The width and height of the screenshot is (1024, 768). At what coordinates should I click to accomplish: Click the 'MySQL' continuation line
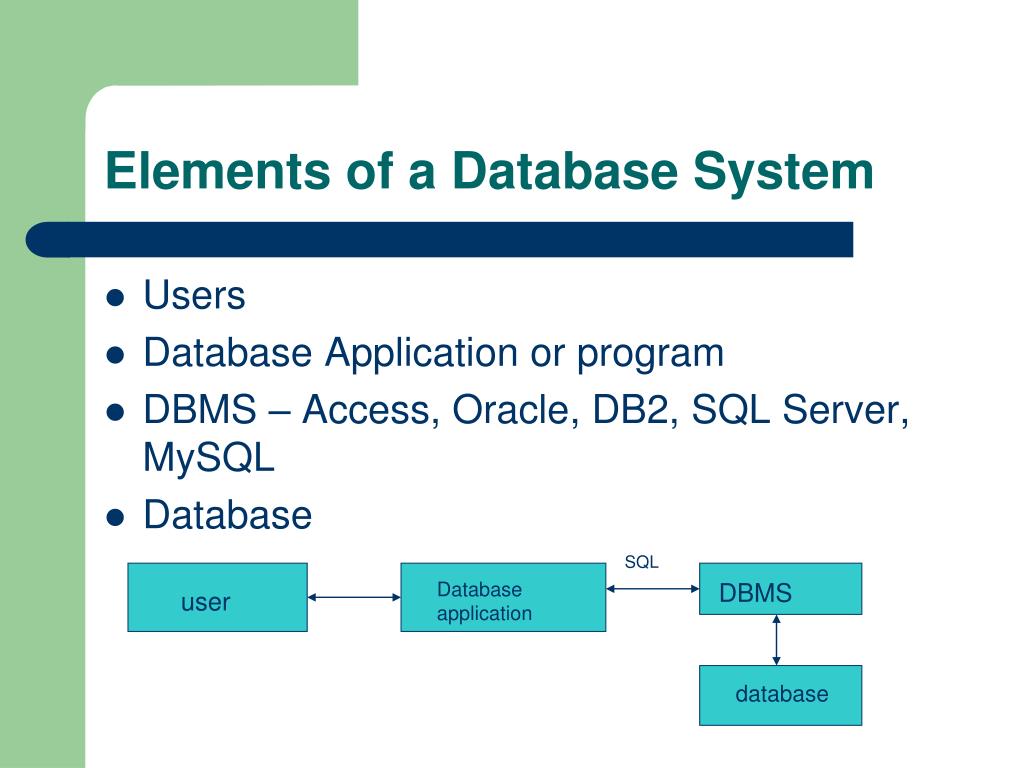click(x=208, y=459)
